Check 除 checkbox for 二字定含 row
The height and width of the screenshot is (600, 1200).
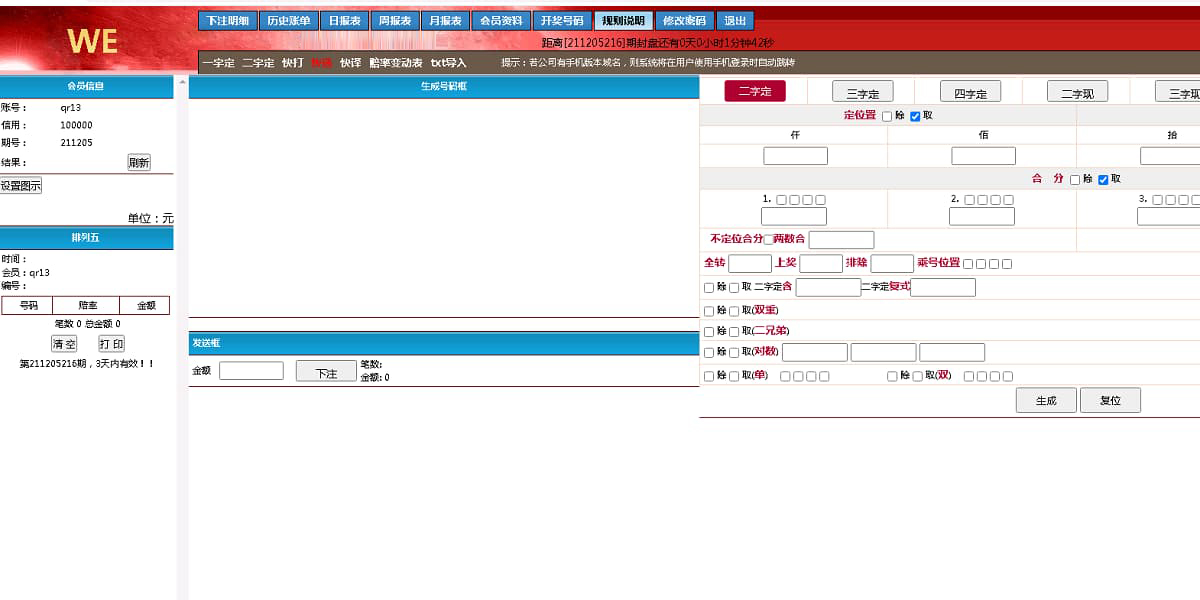coord(709,288)
